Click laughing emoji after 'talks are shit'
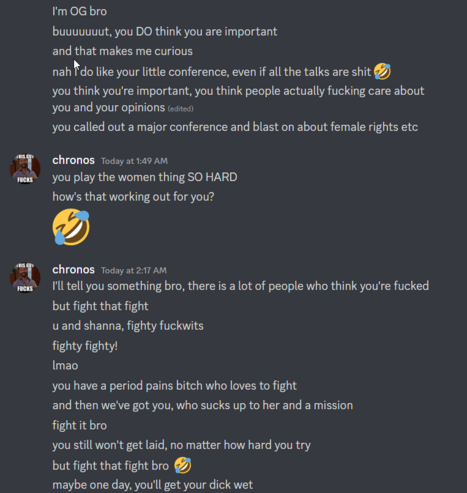Viewport: 467px width, 493px height. tap(382, 71)
